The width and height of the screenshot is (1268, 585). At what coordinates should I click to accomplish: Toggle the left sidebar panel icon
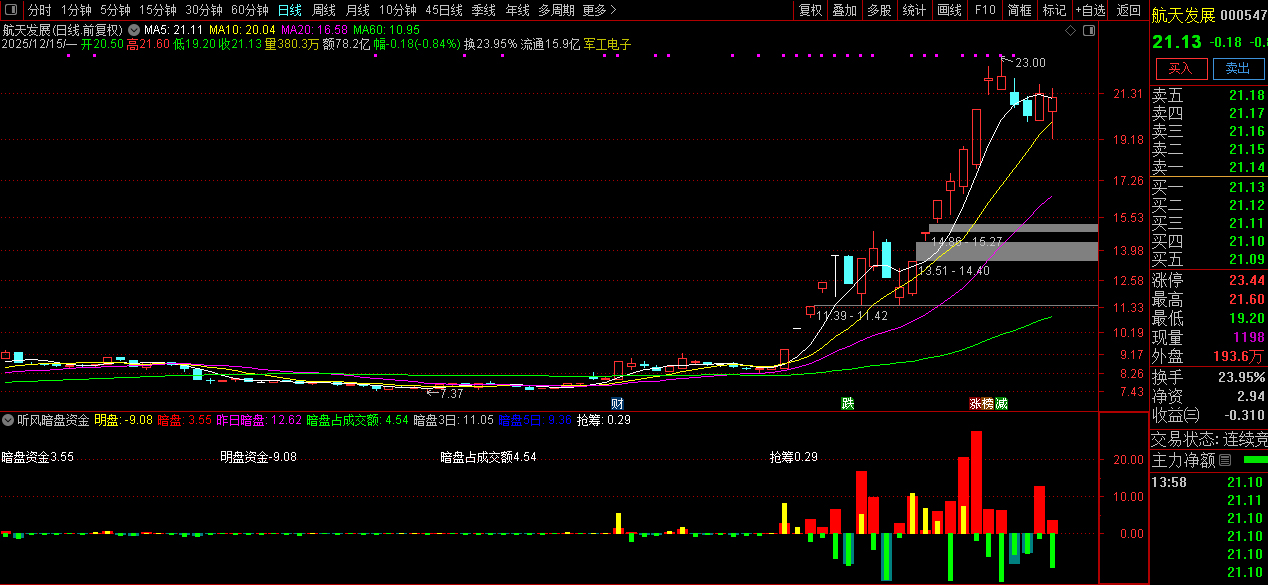click(x=12, y=10)
